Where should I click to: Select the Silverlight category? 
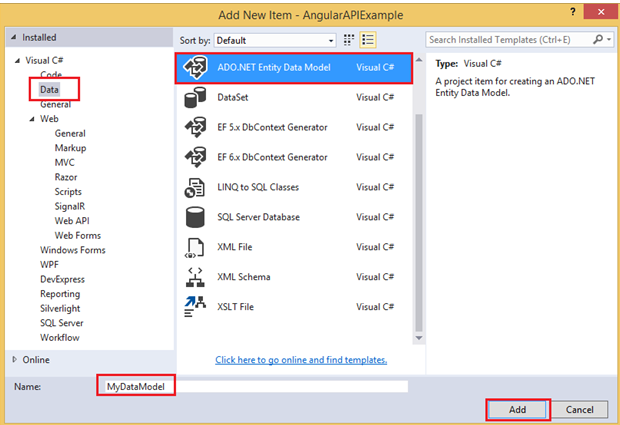click(x=60, y=309)
